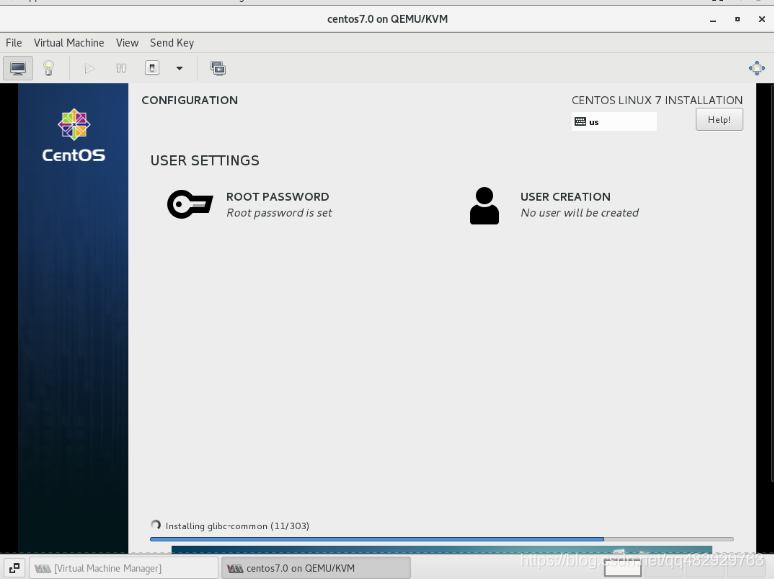Click 'CENTOS LINUX 7 INSTALLATION' title text

point(657,100)
